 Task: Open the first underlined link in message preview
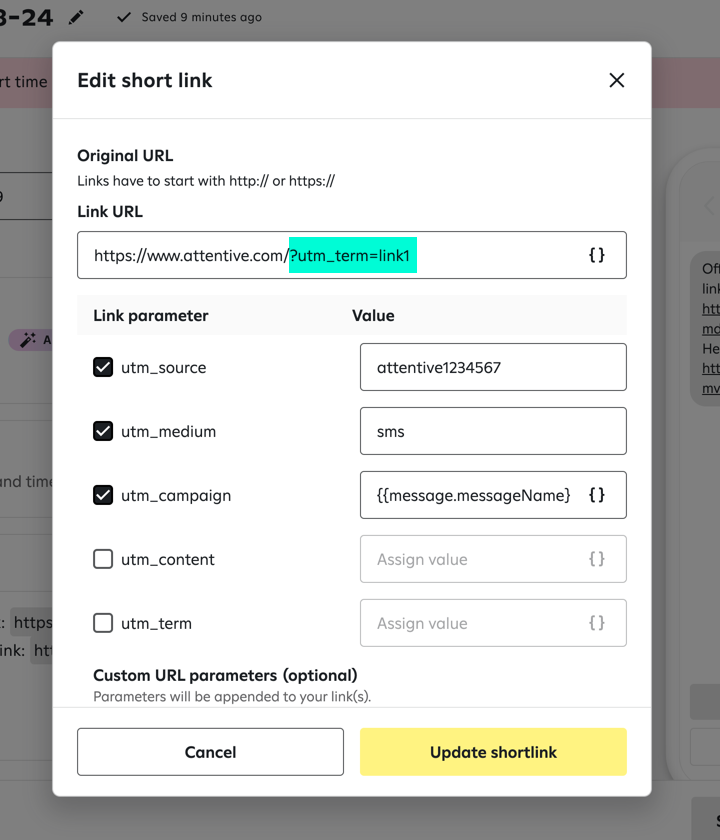710,309
